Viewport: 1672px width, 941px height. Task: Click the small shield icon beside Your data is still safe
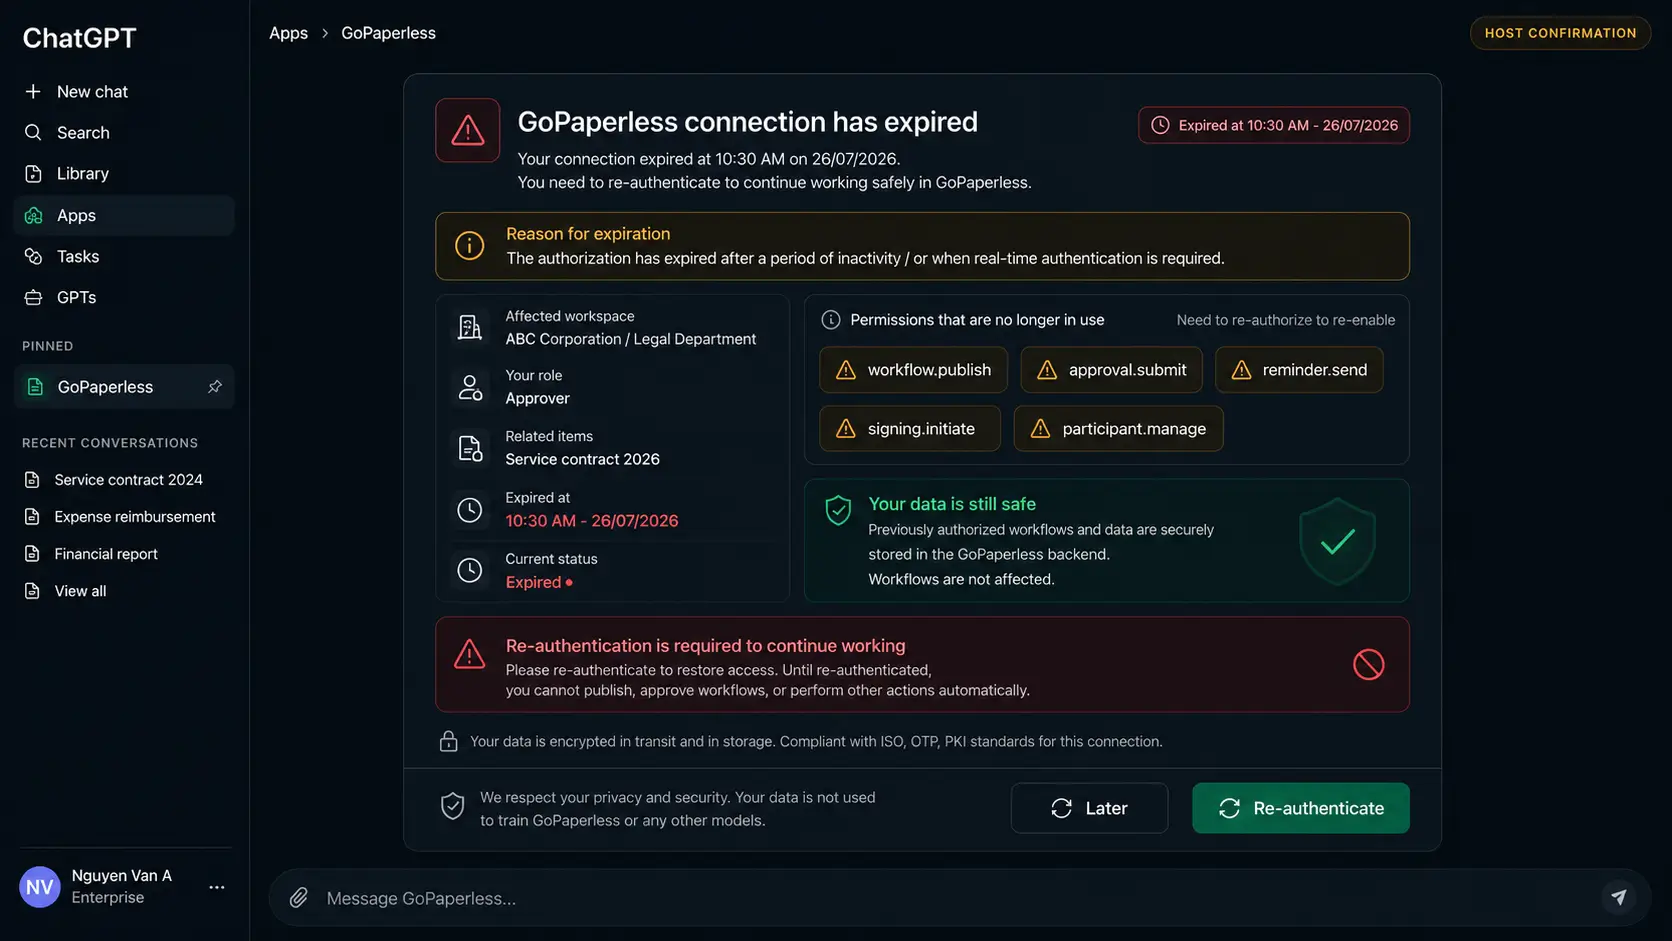click(838, 510)
